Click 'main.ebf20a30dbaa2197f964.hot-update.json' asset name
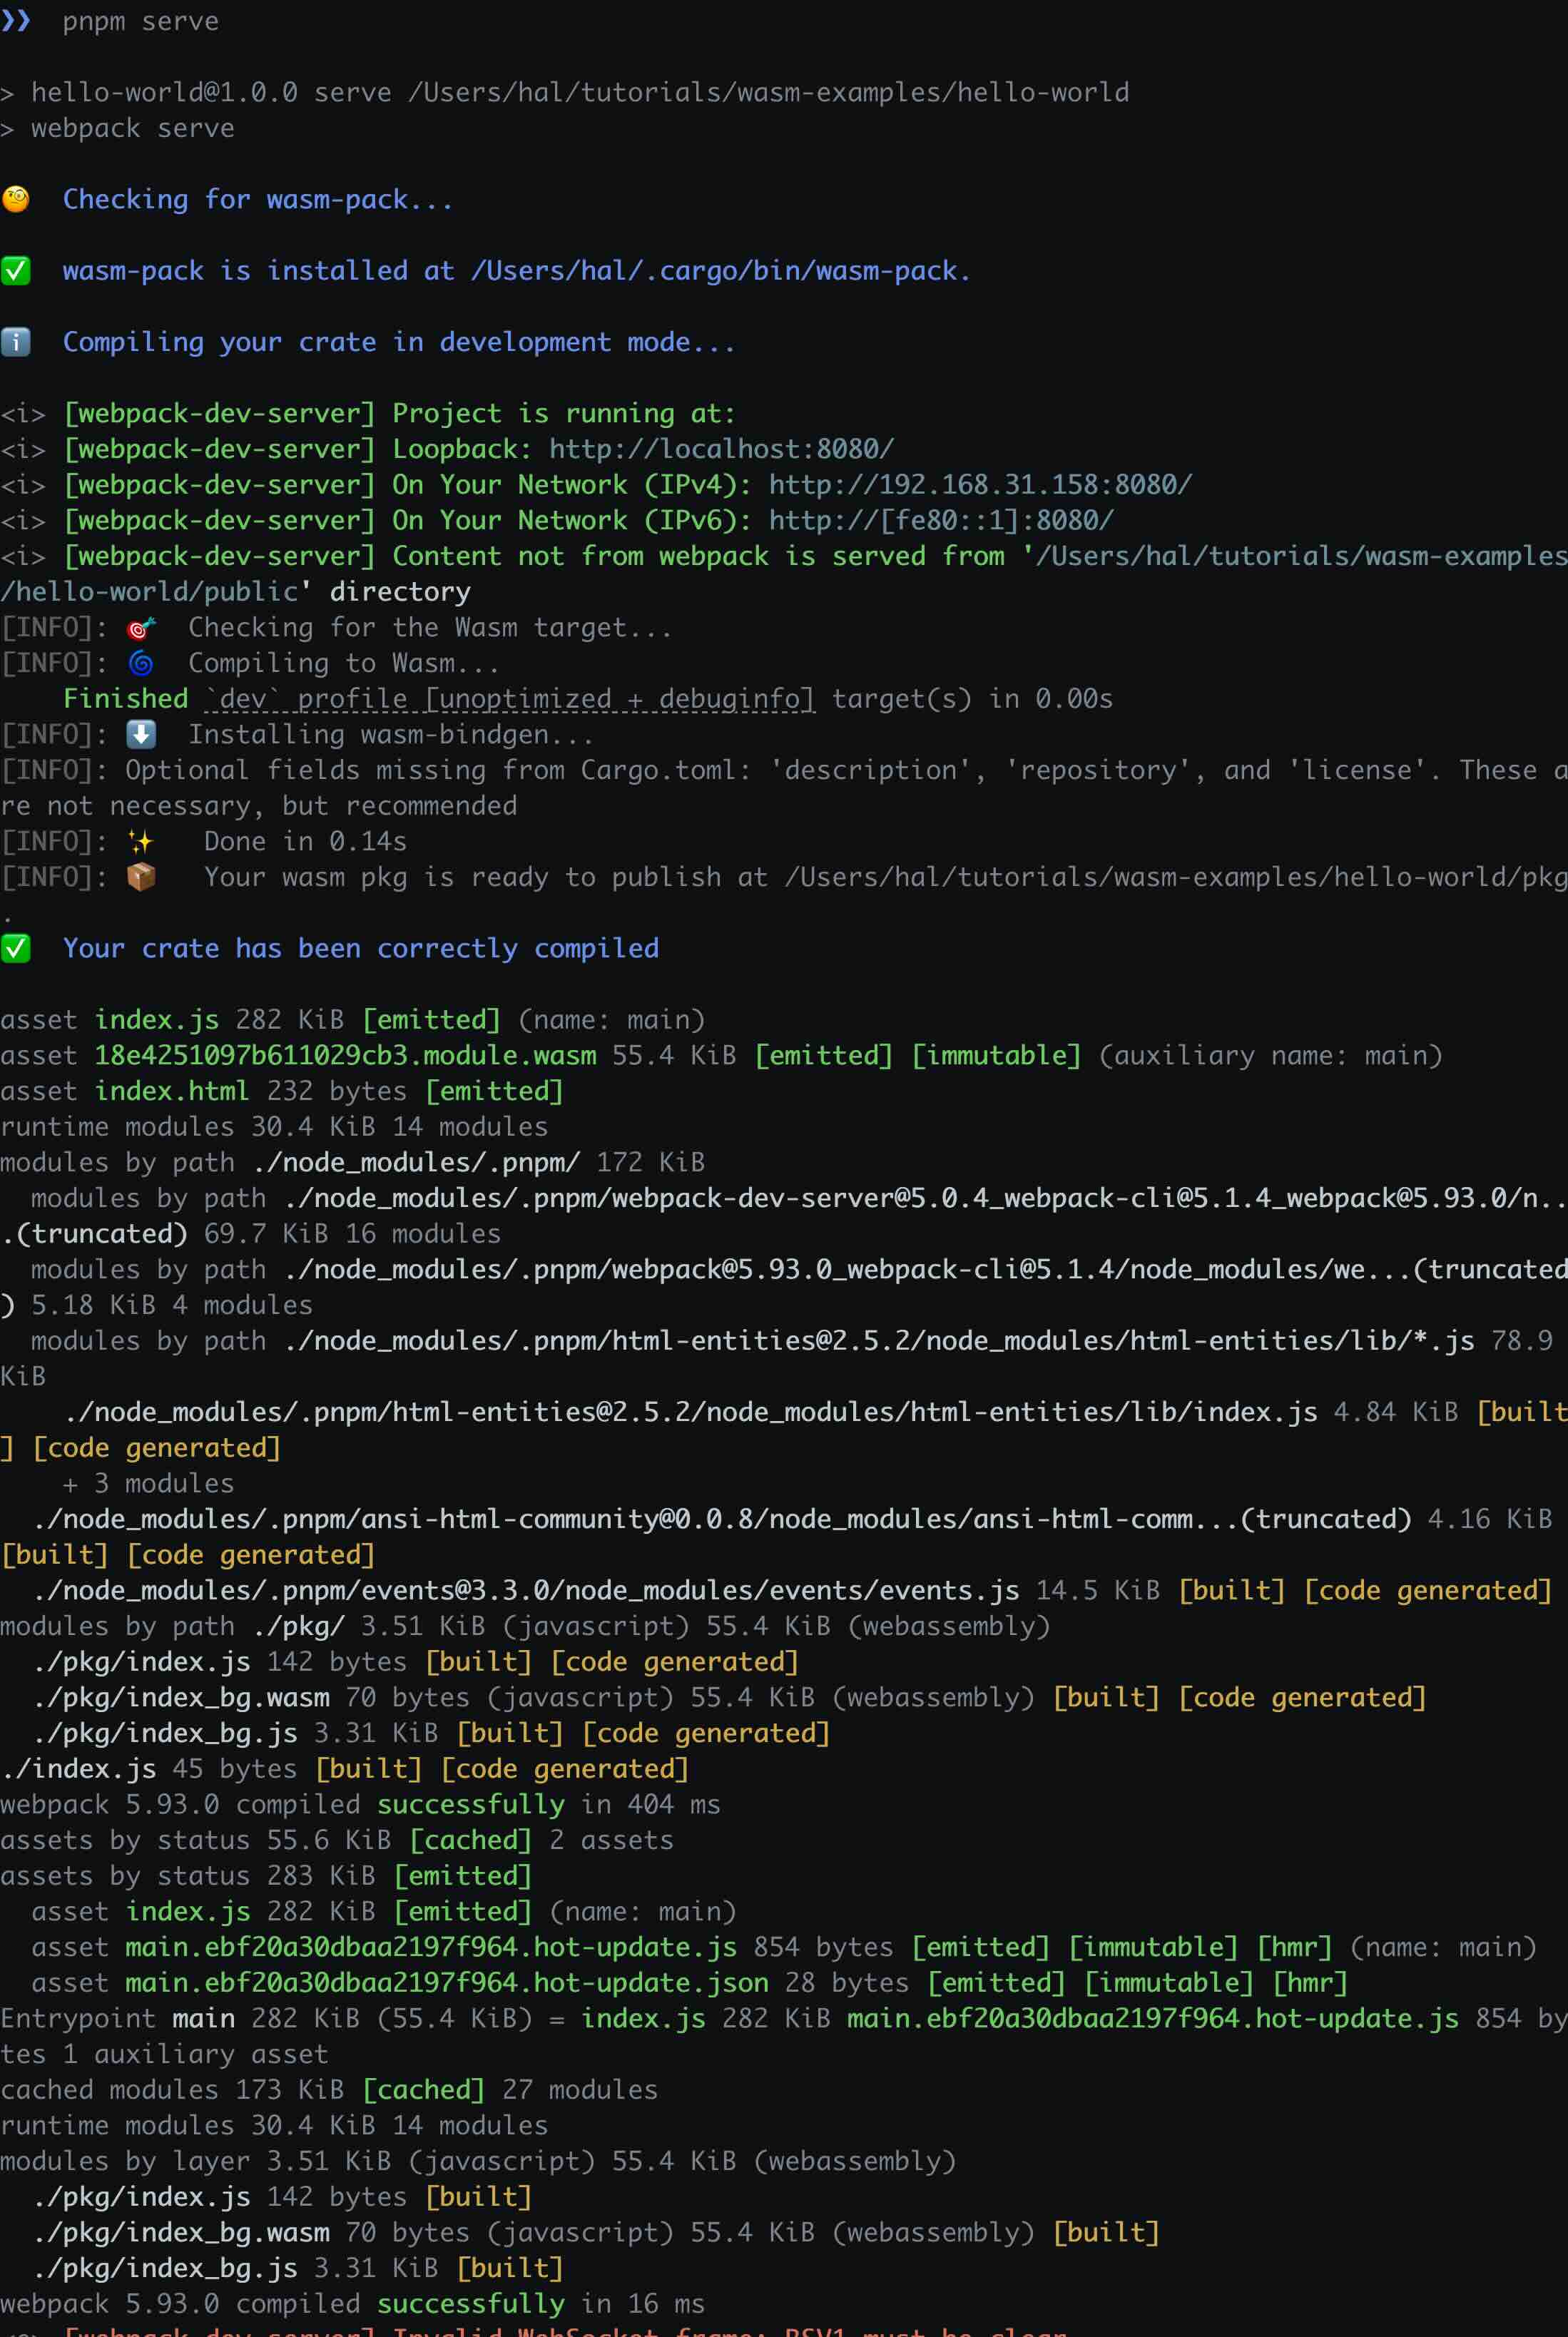 447,1983
